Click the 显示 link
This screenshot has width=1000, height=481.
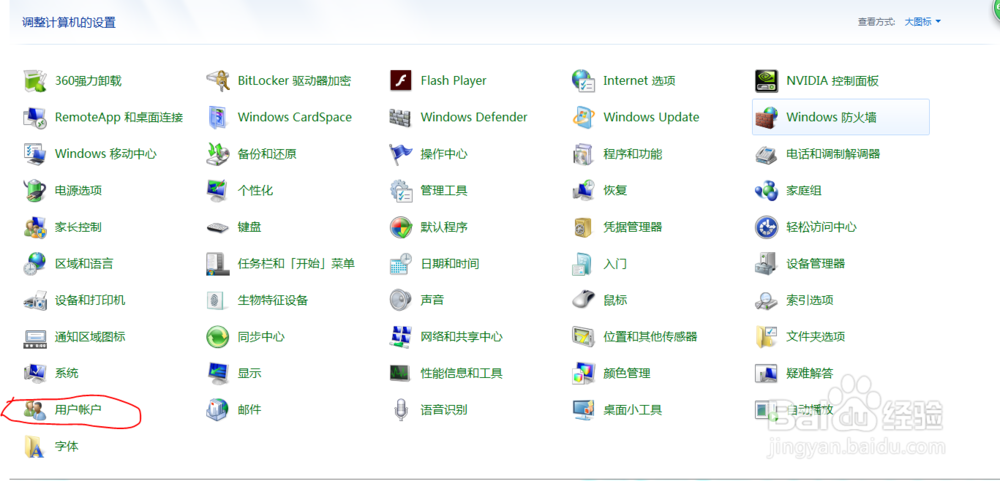249,373
